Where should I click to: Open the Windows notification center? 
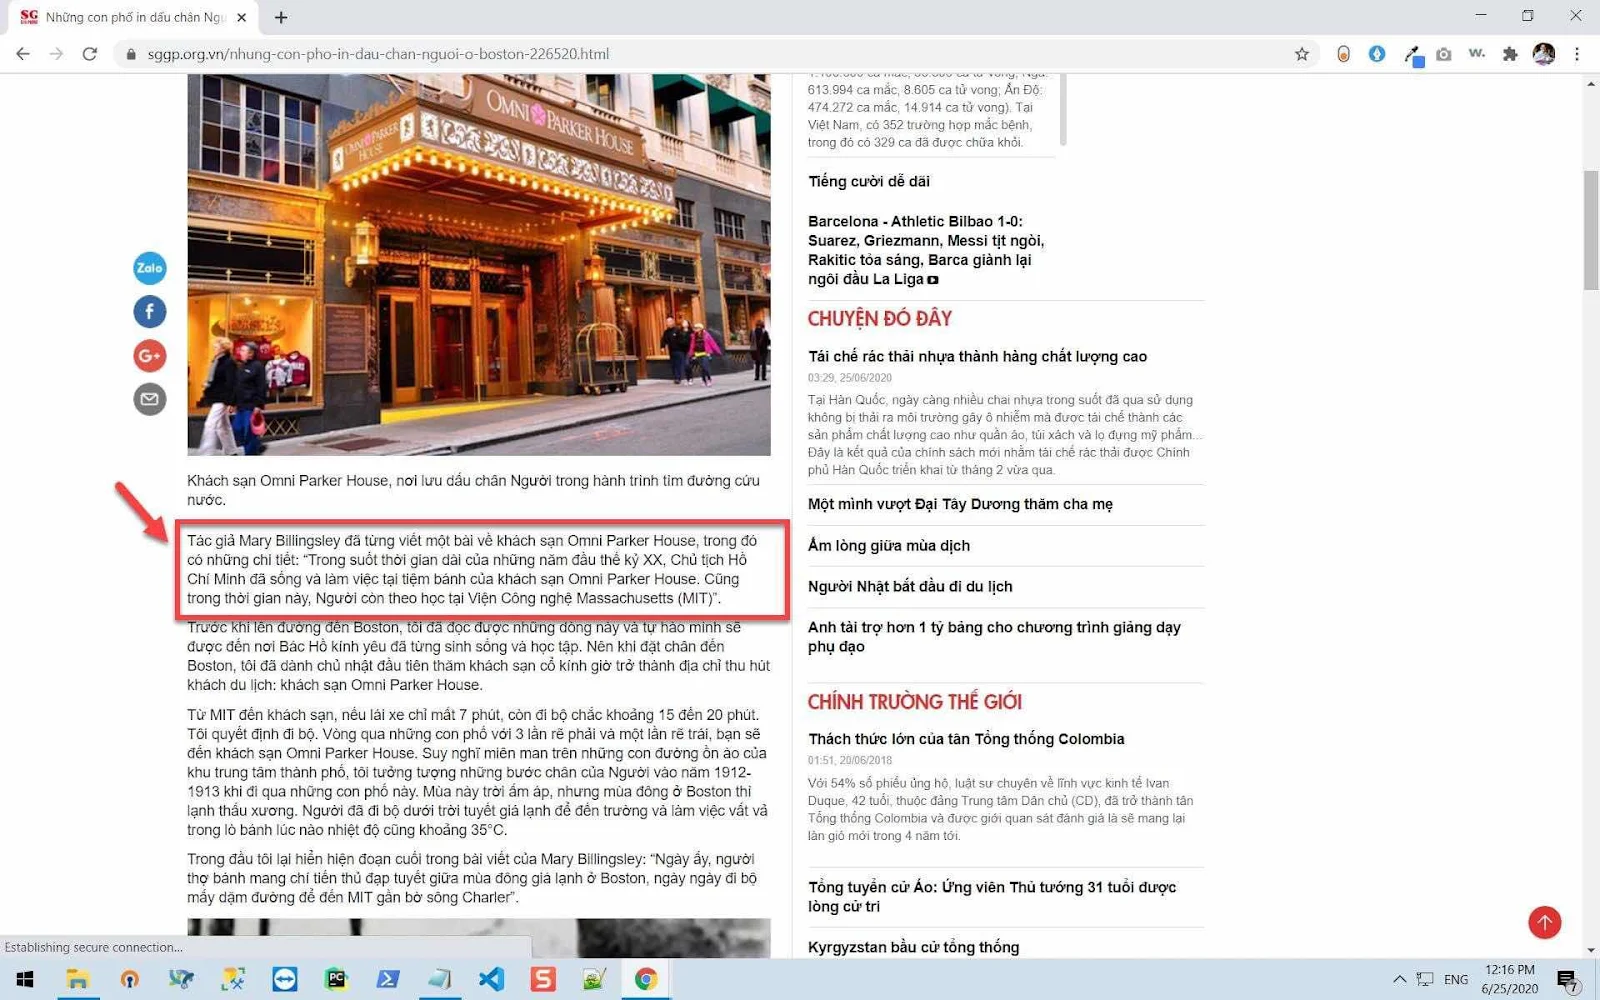pyautogui.click(x=1567, y=979)
